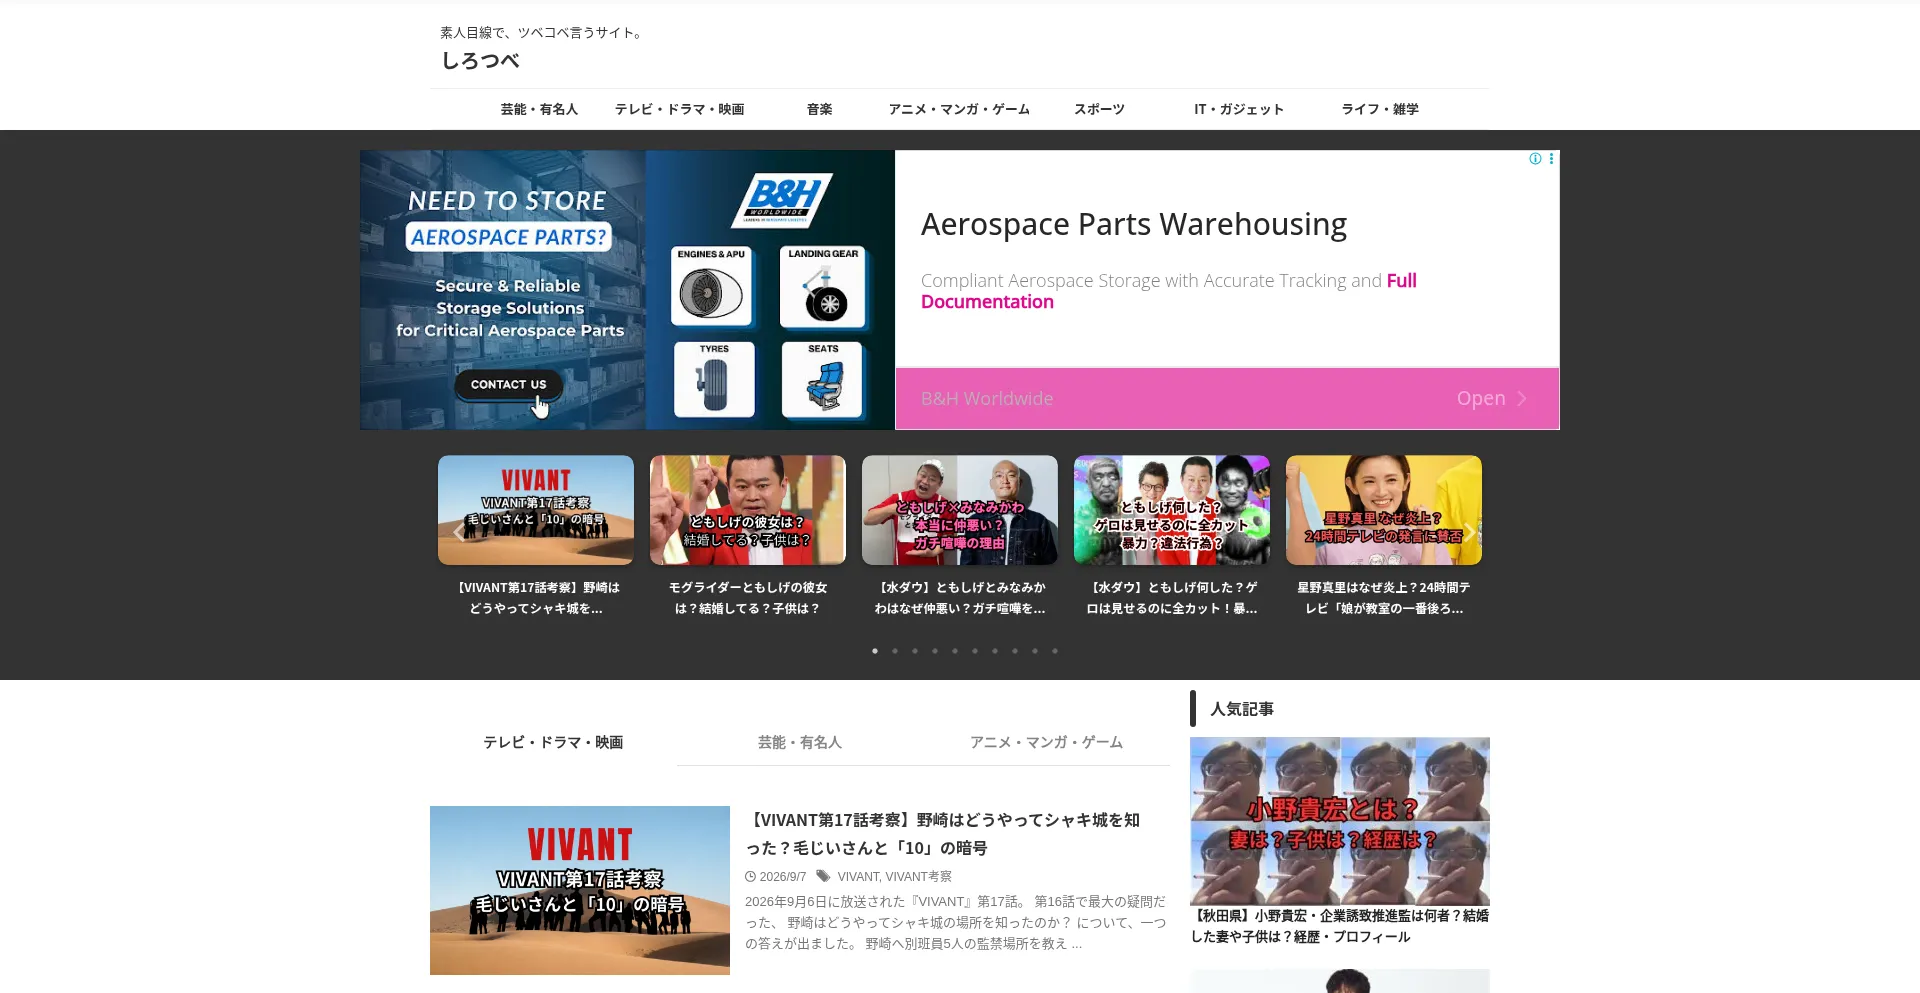Viewport: 1920px width, 993px height.
Task: Select the eighth carousel pagination dot
Action: click(1015, 651)
